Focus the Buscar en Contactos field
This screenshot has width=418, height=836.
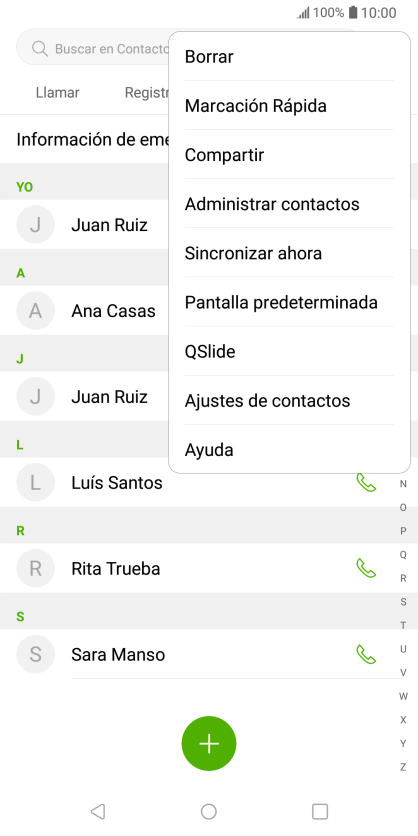[x=93, y=49]
